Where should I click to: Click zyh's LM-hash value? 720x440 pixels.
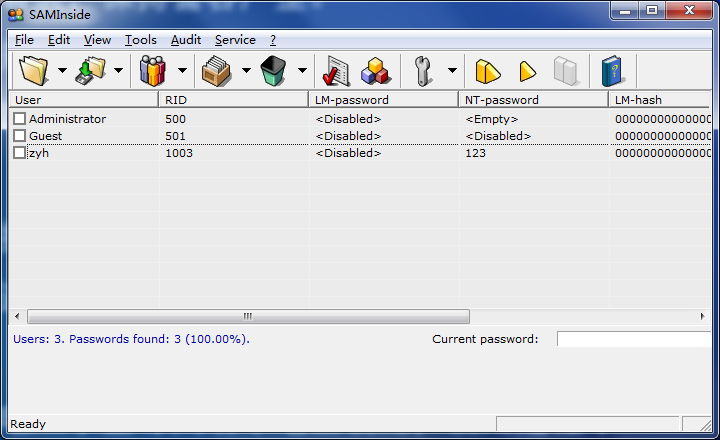tap(663, 153)
